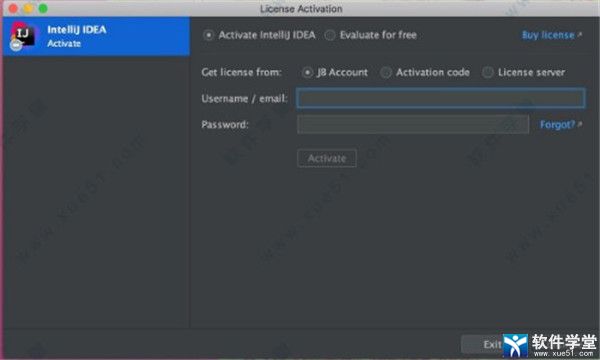The width and height of the screenshot is (600, 360).
Task: Click into the Password field
Action: pos(413,124)
